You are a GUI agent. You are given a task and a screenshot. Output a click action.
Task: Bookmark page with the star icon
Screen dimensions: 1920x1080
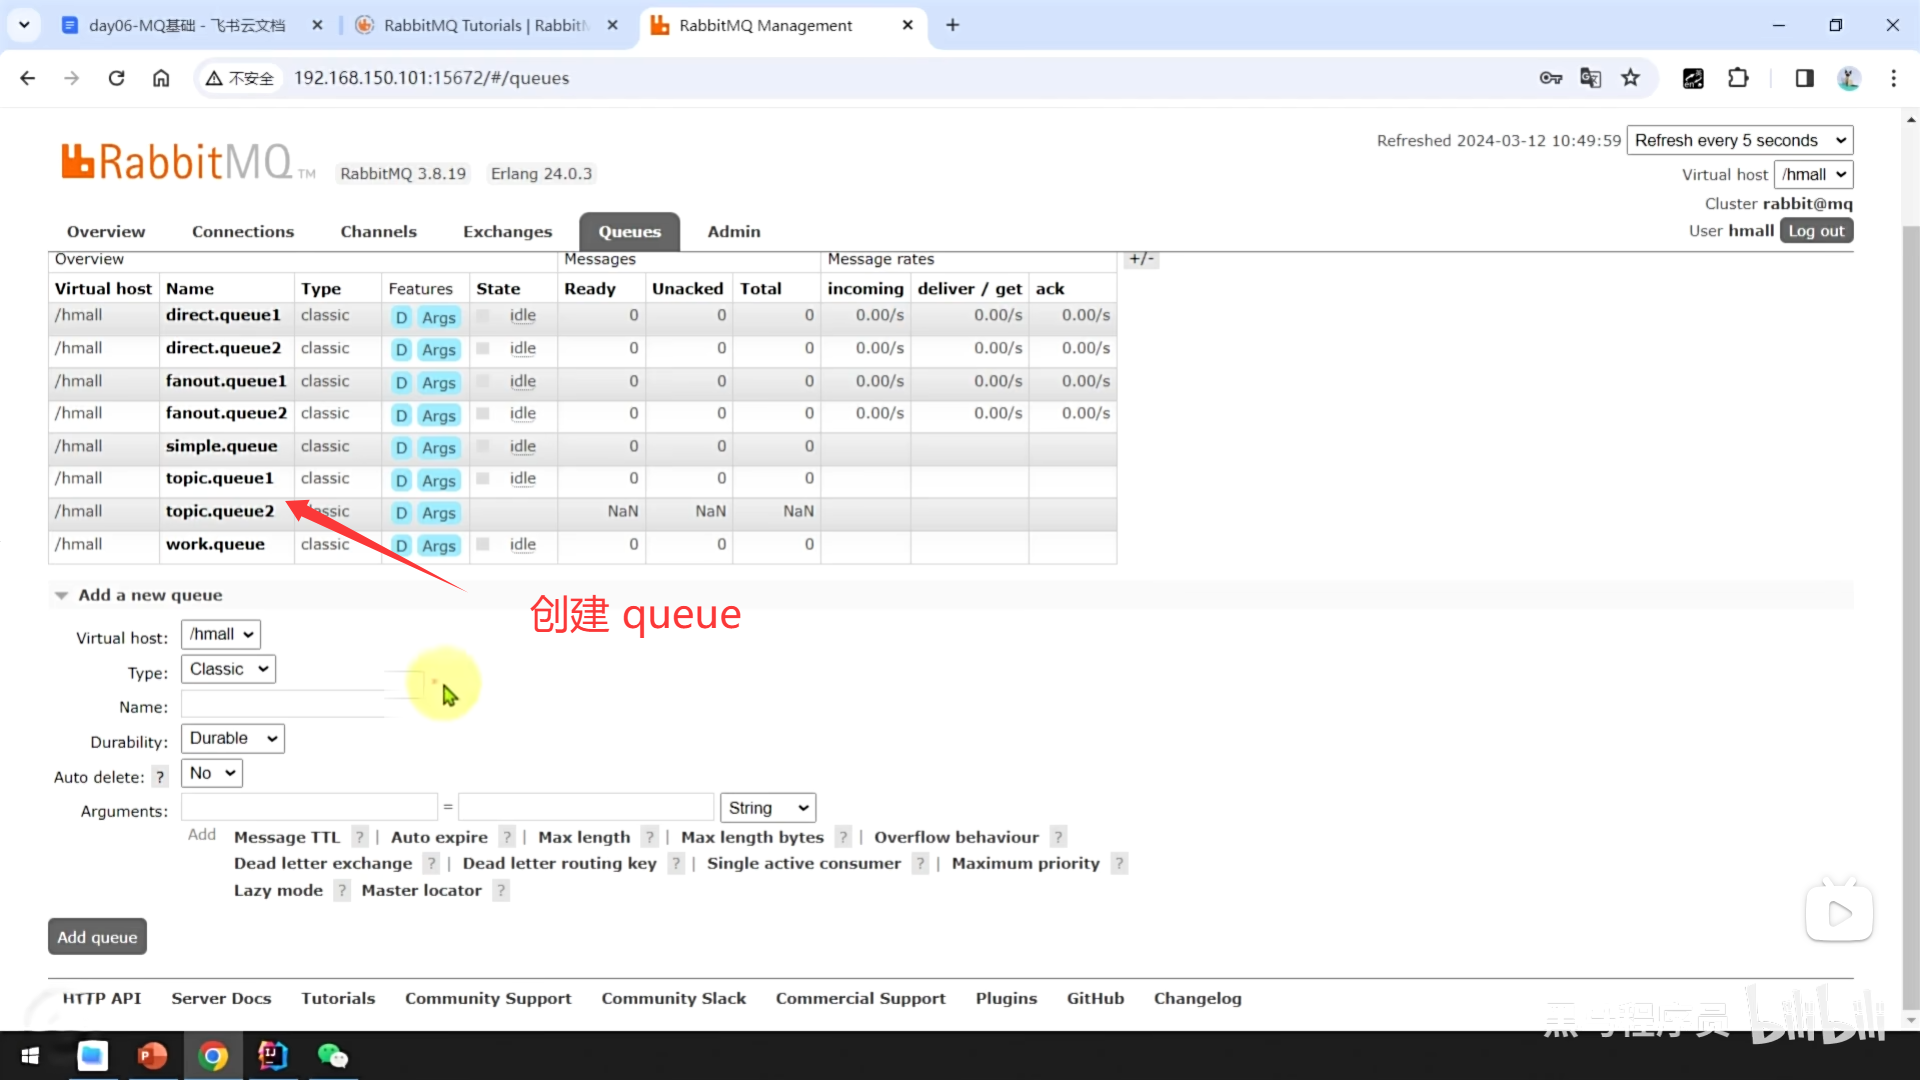tap(1631, 78)
